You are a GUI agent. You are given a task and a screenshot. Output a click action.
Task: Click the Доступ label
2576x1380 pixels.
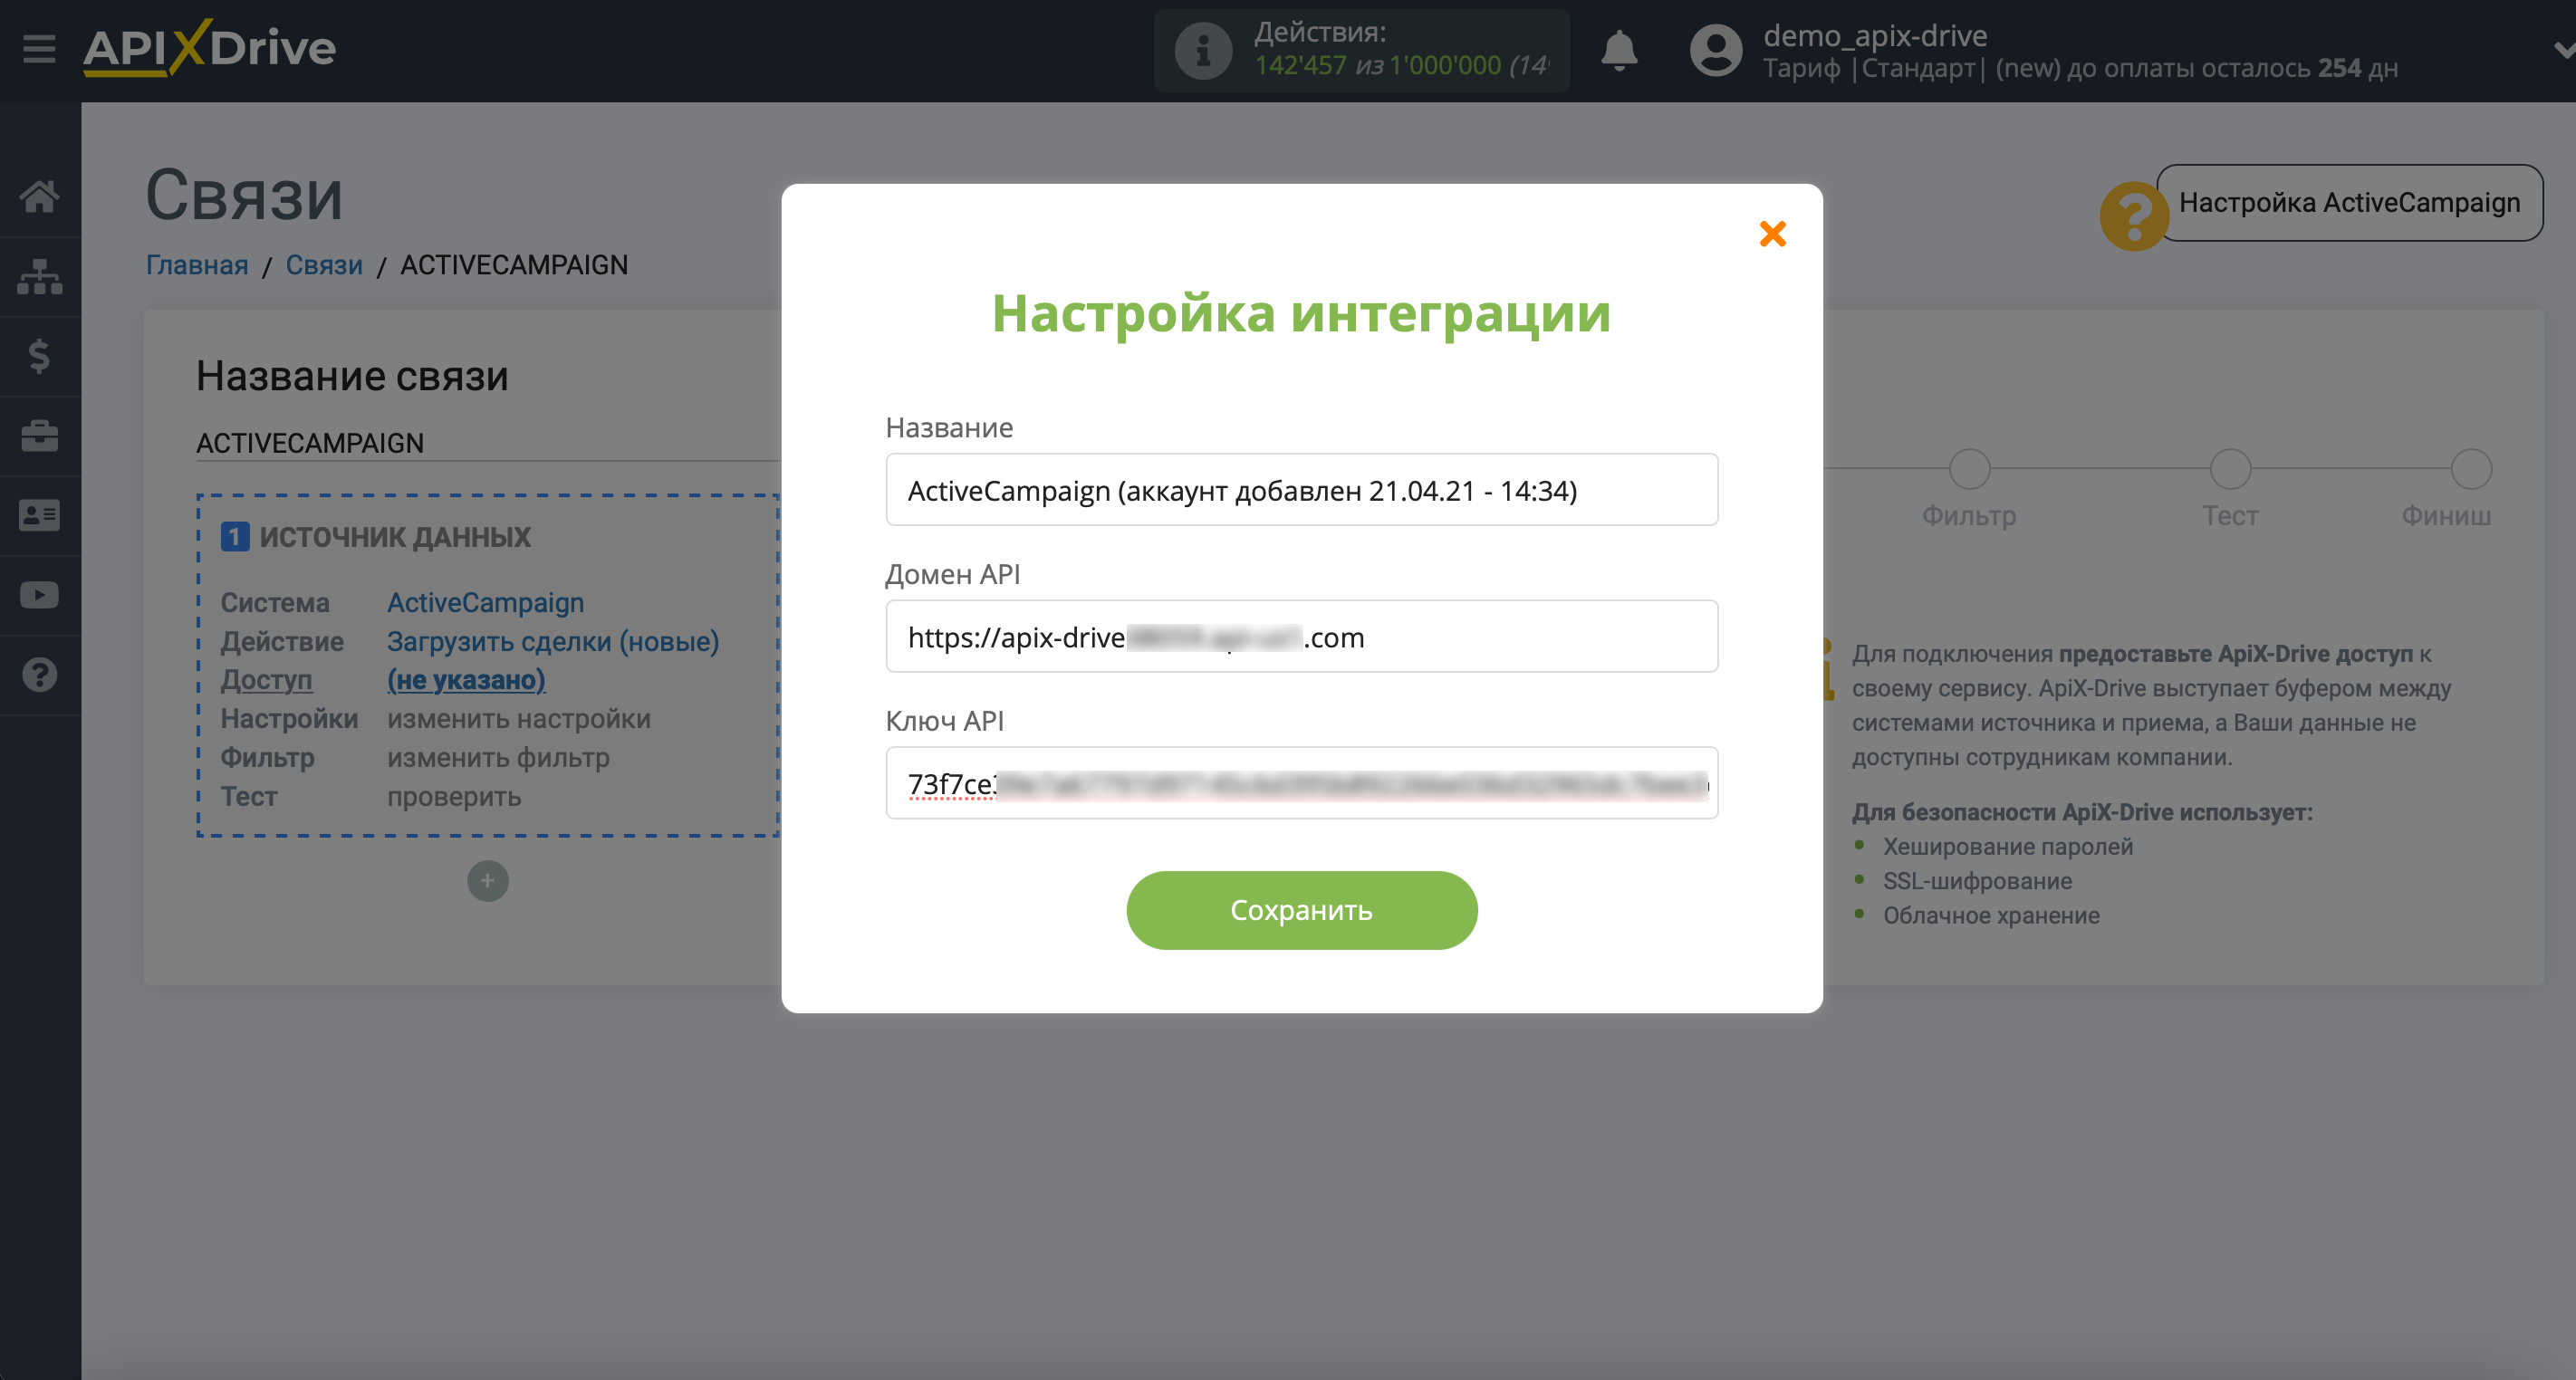(x=266, y=680)
